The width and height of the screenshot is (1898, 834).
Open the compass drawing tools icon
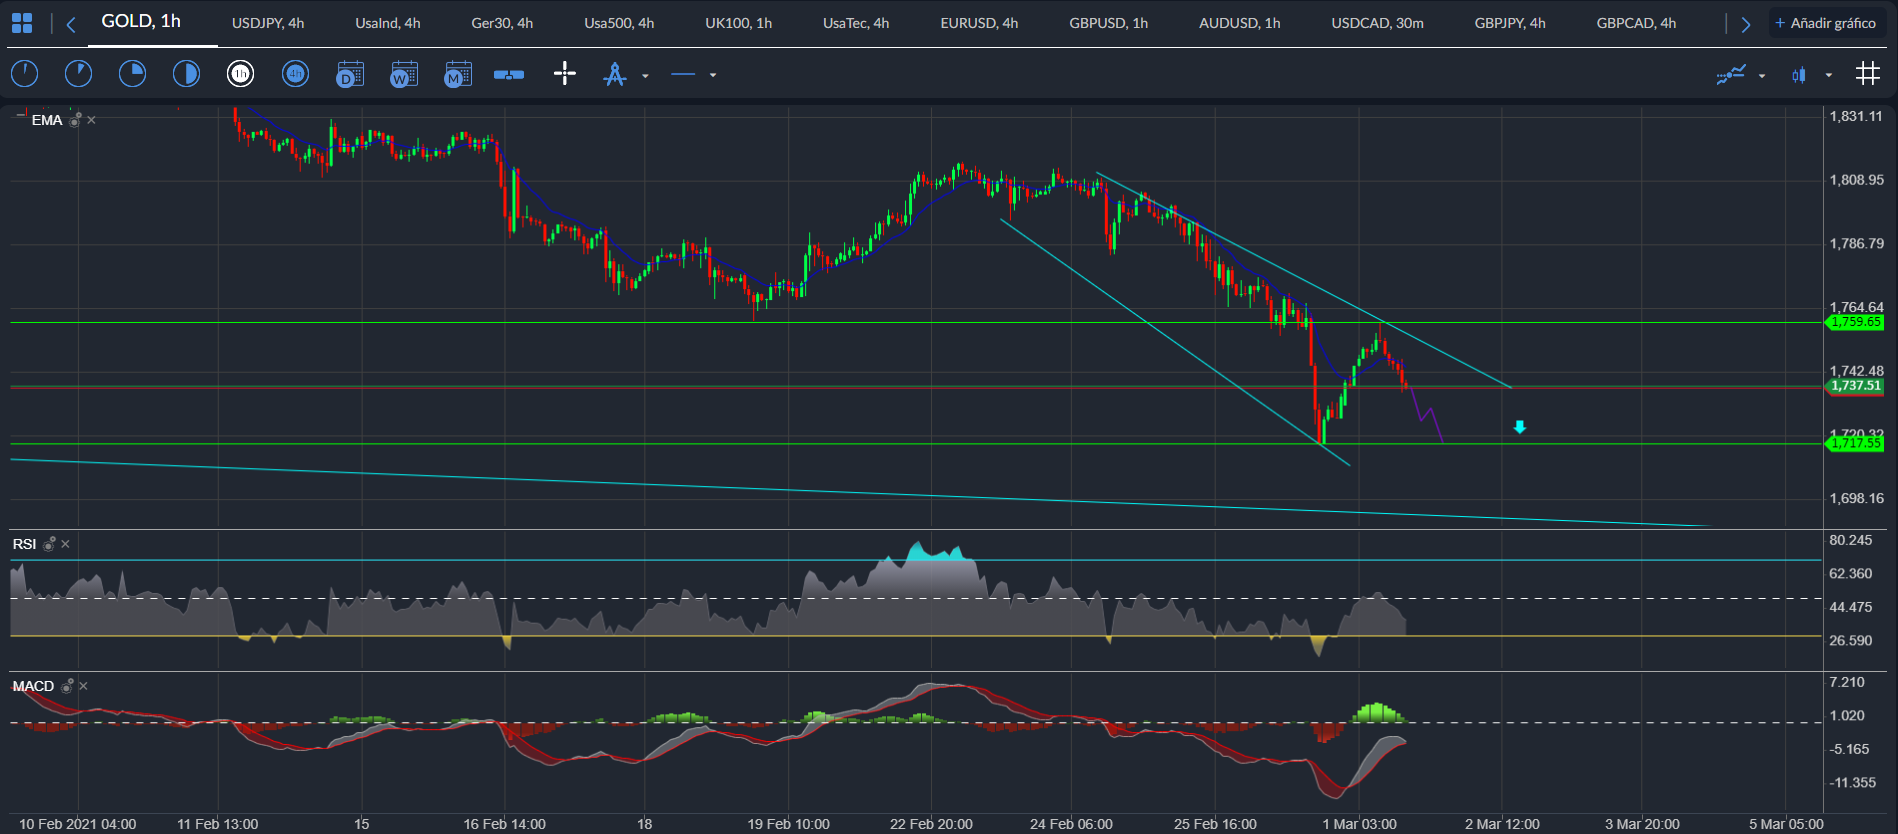tap(615, 74)
